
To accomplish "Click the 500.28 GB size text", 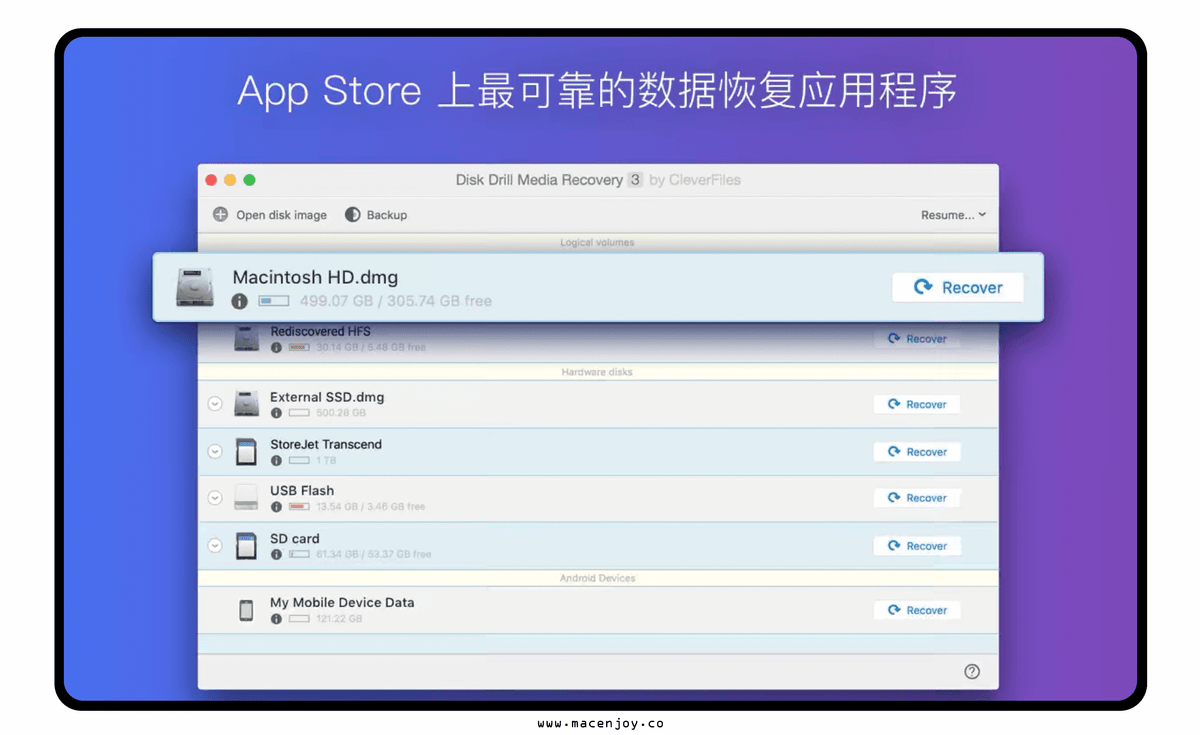I will [x=341, y=413].
